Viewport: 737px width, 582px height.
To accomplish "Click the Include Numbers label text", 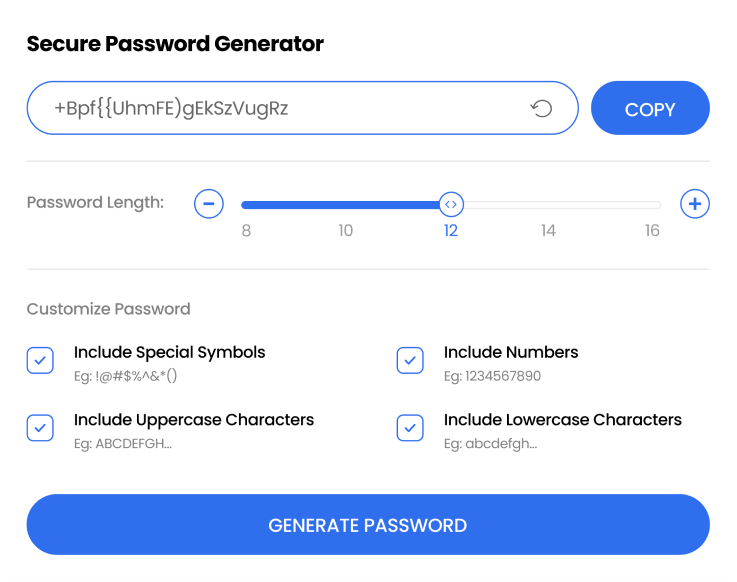I will coord(511,352).
